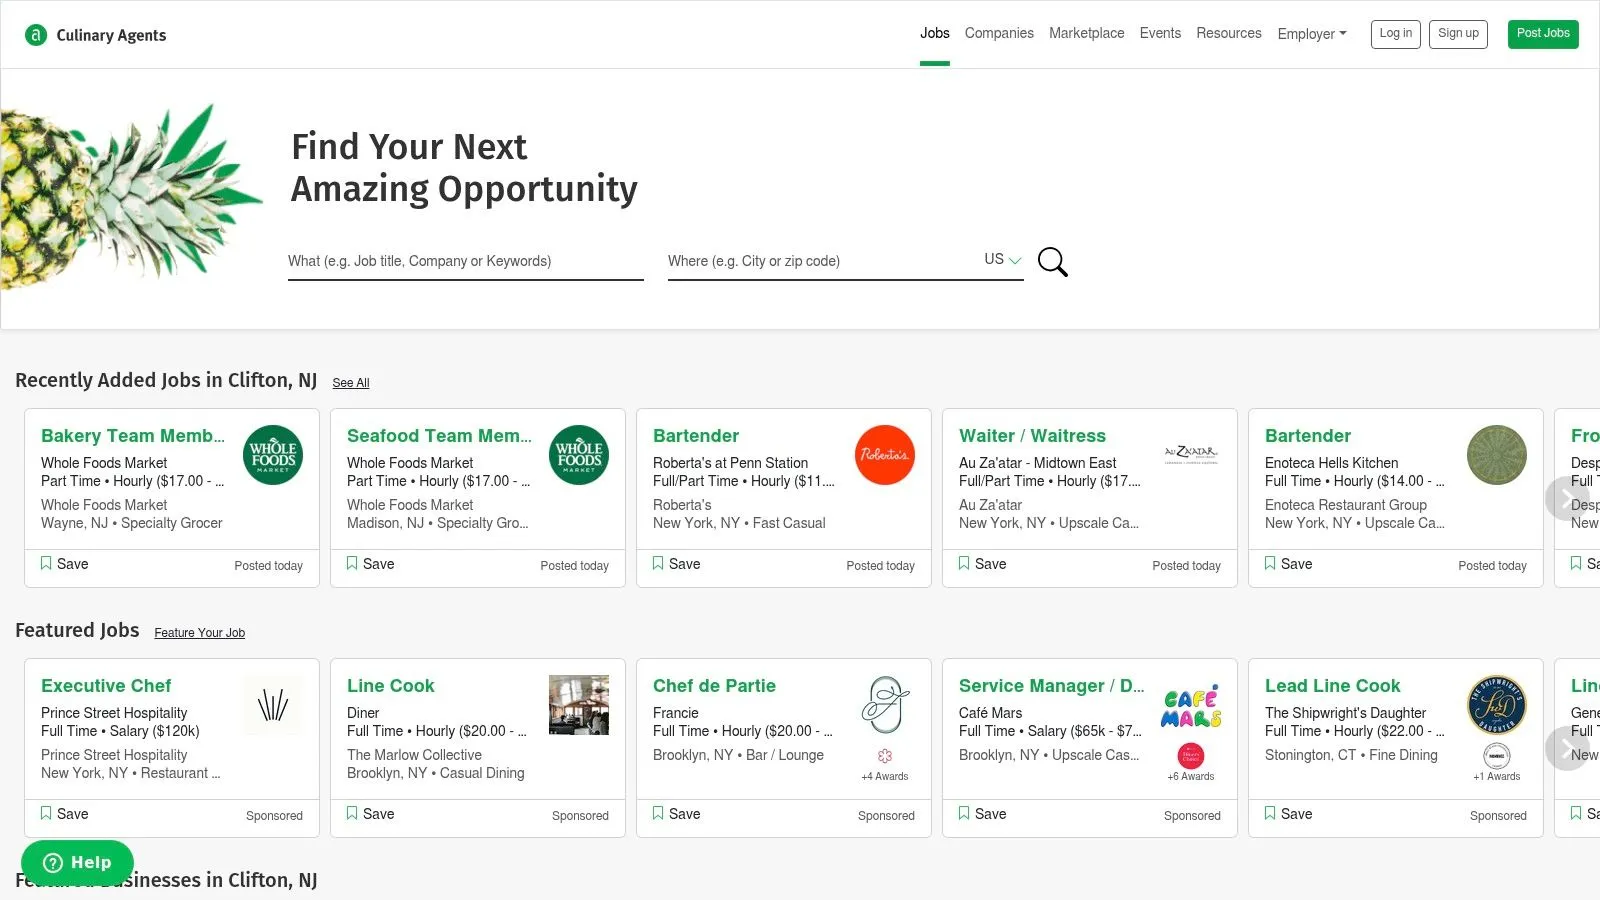Save the Seafood Team Member job
Viewport: 1600px width, 900px height.
tap(370, 564)
